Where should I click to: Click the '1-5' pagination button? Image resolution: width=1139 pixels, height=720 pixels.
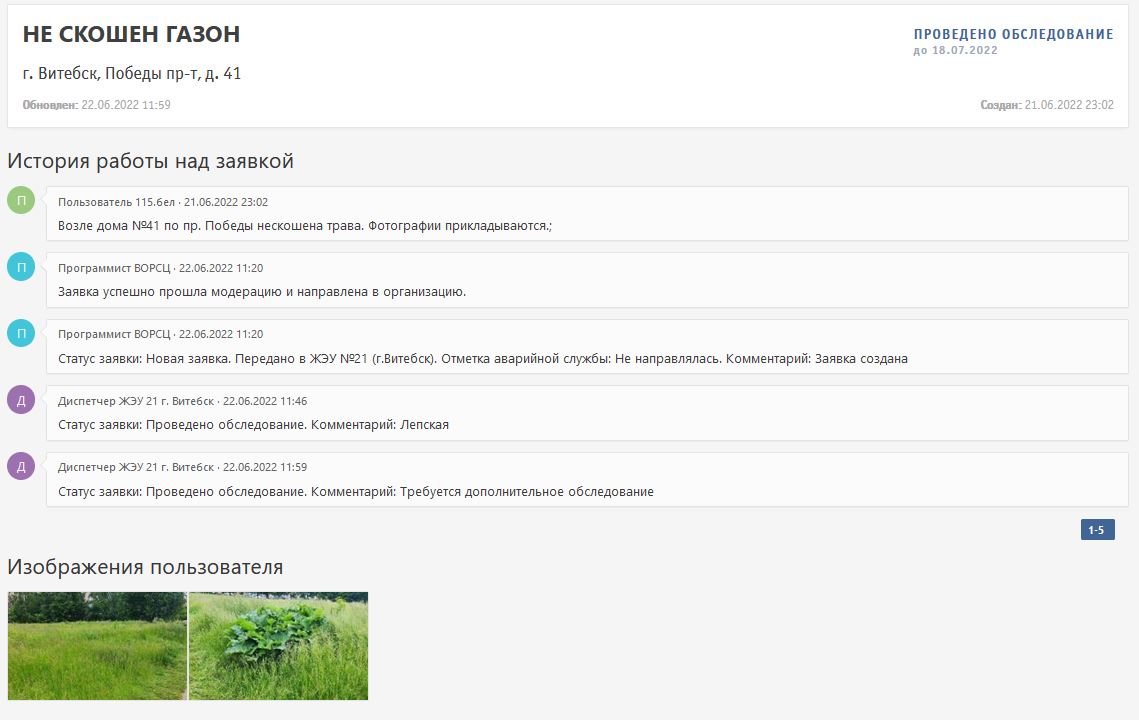[x=1097, y=530]
